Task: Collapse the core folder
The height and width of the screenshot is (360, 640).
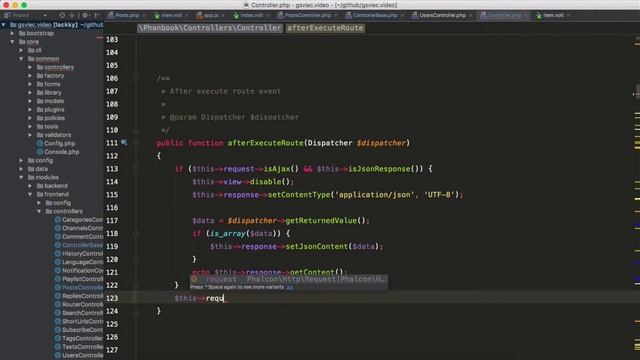Action: pyautogui.click(x=13, y=42)
